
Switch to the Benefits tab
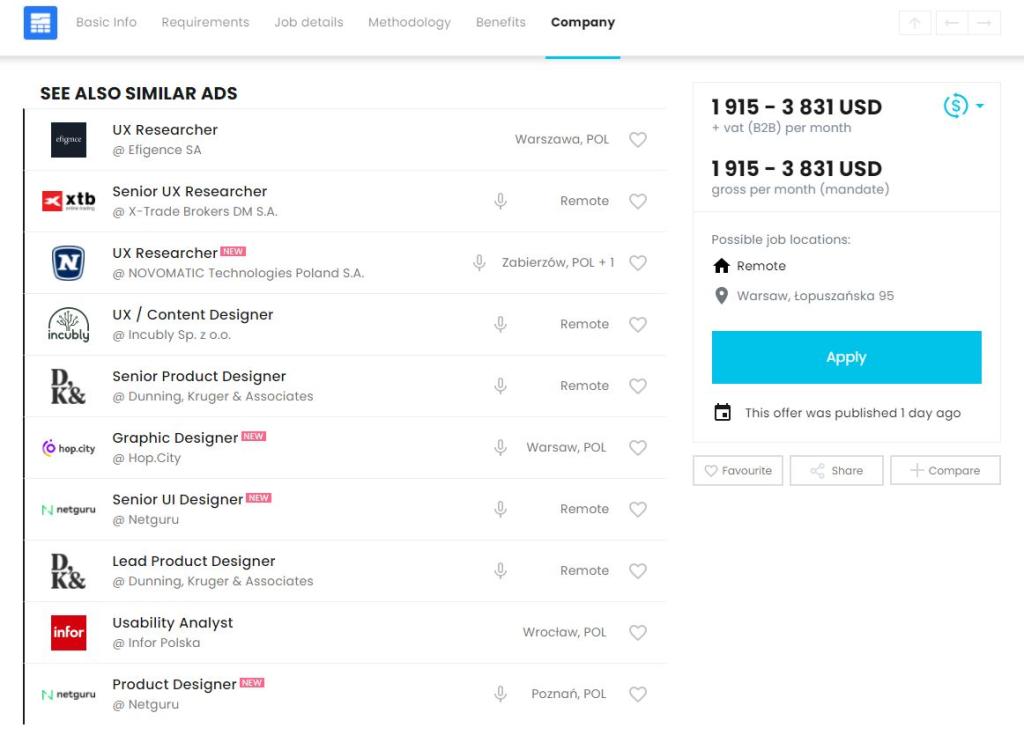pyautogui.click(x=500, y=22)
